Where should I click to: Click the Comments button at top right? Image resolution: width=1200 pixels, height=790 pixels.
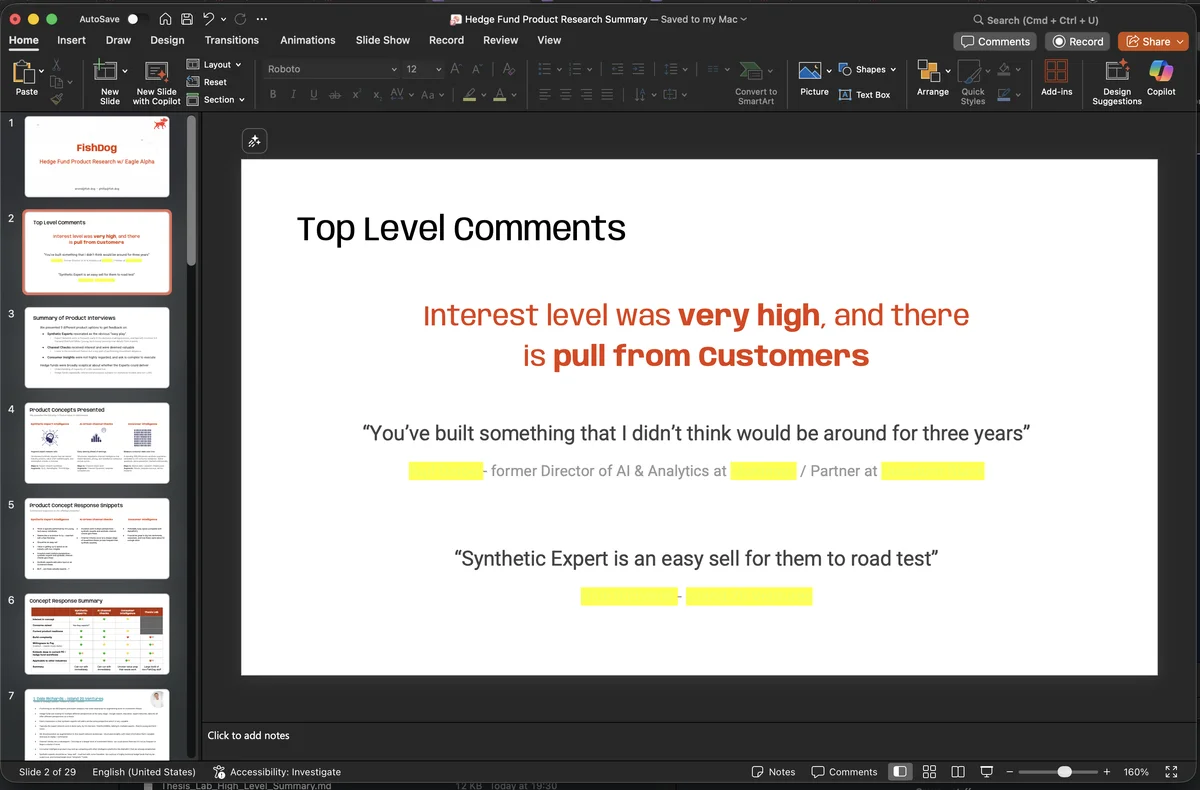click(995, 41)
